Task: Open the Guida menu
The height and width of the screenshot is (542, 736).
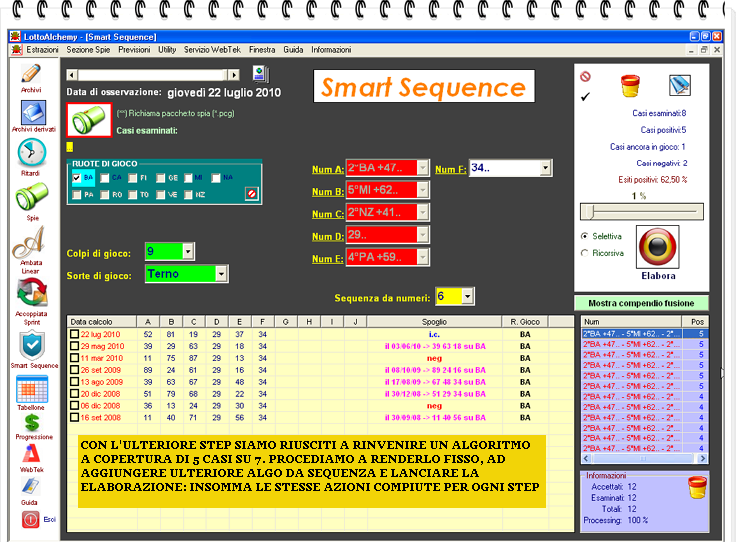Action: click(x=293, y=50)
